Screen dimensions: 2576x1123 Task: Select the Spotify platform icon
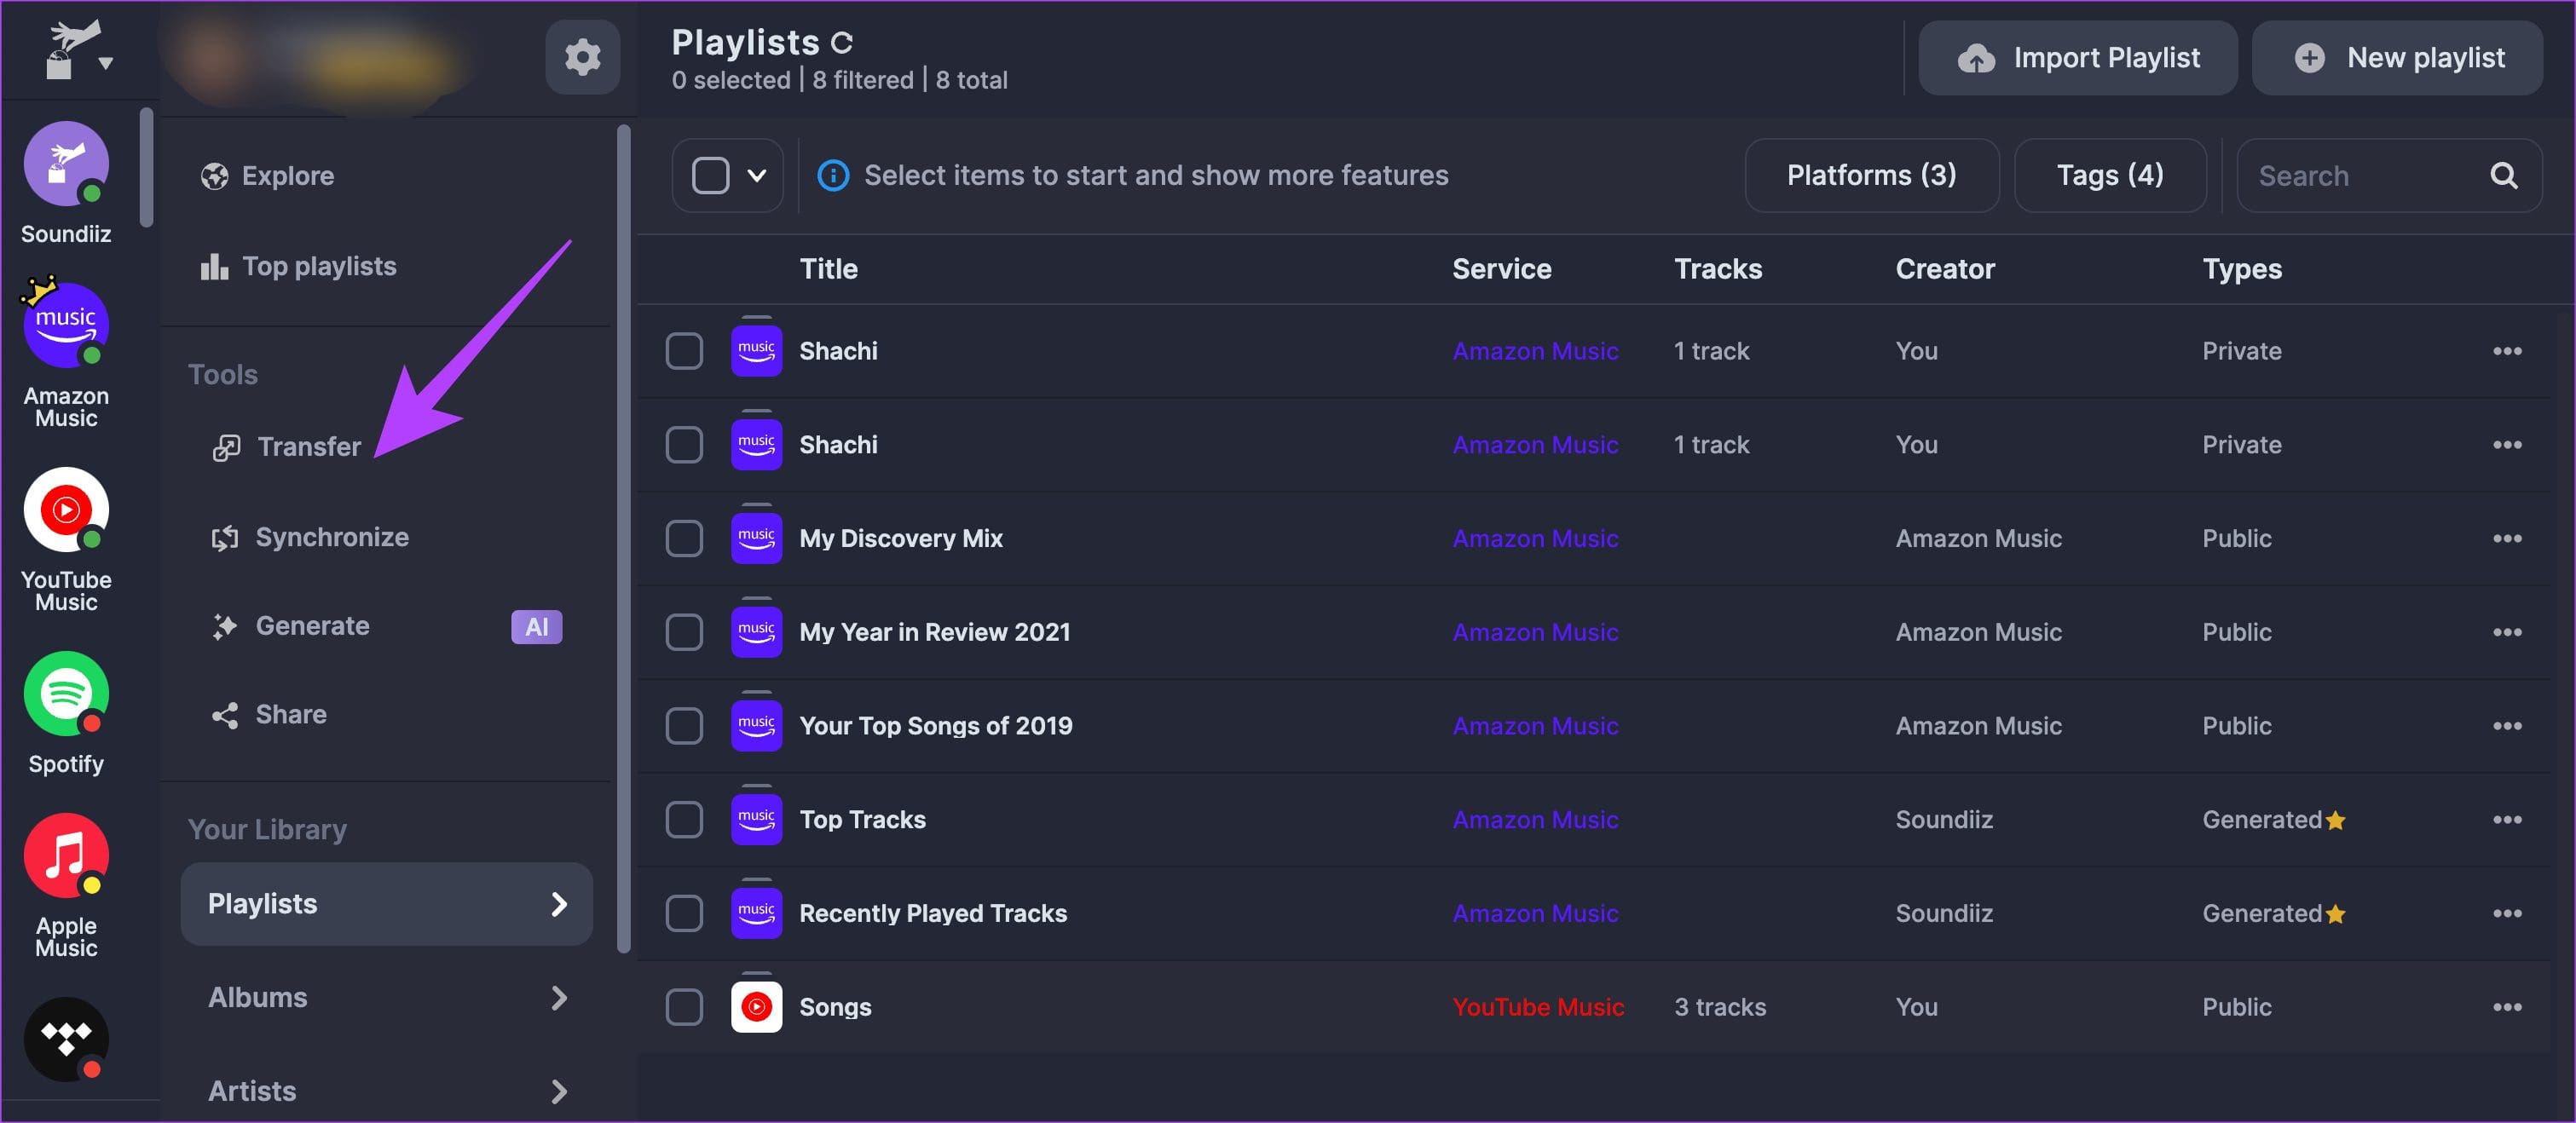pyautogui.click(x=66, y=693)
